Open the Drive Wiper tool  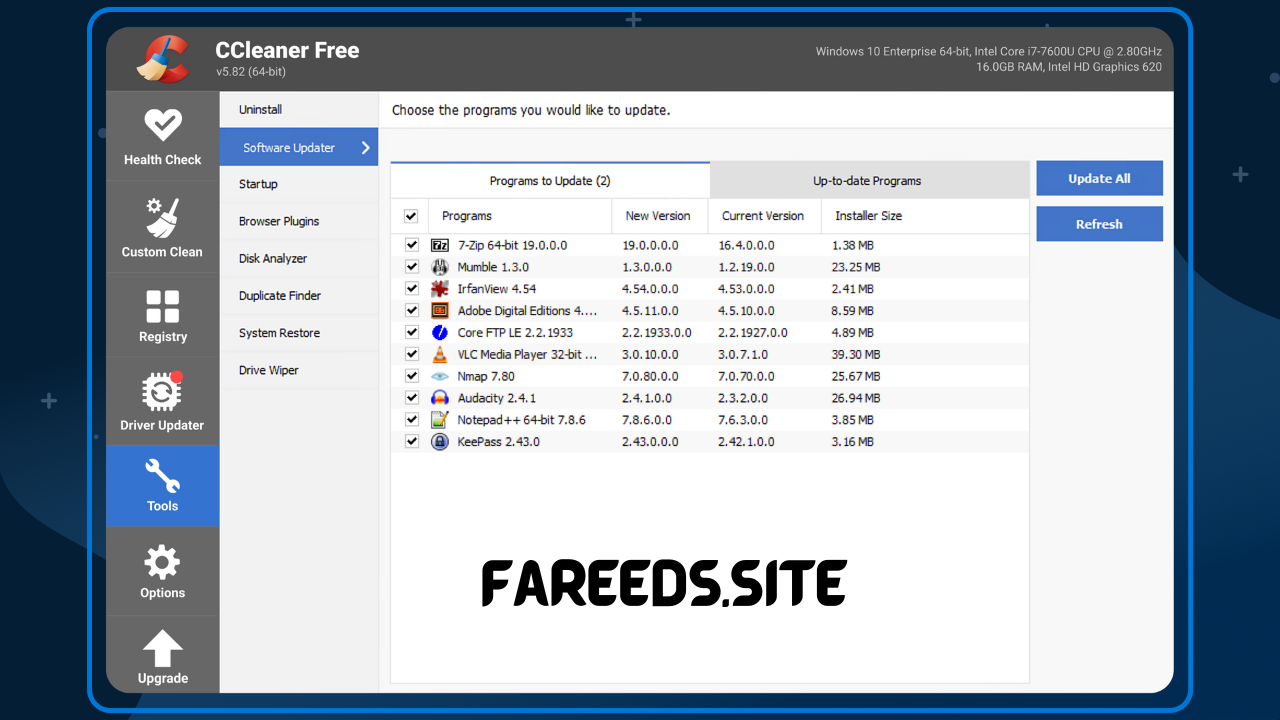[299, 370]
